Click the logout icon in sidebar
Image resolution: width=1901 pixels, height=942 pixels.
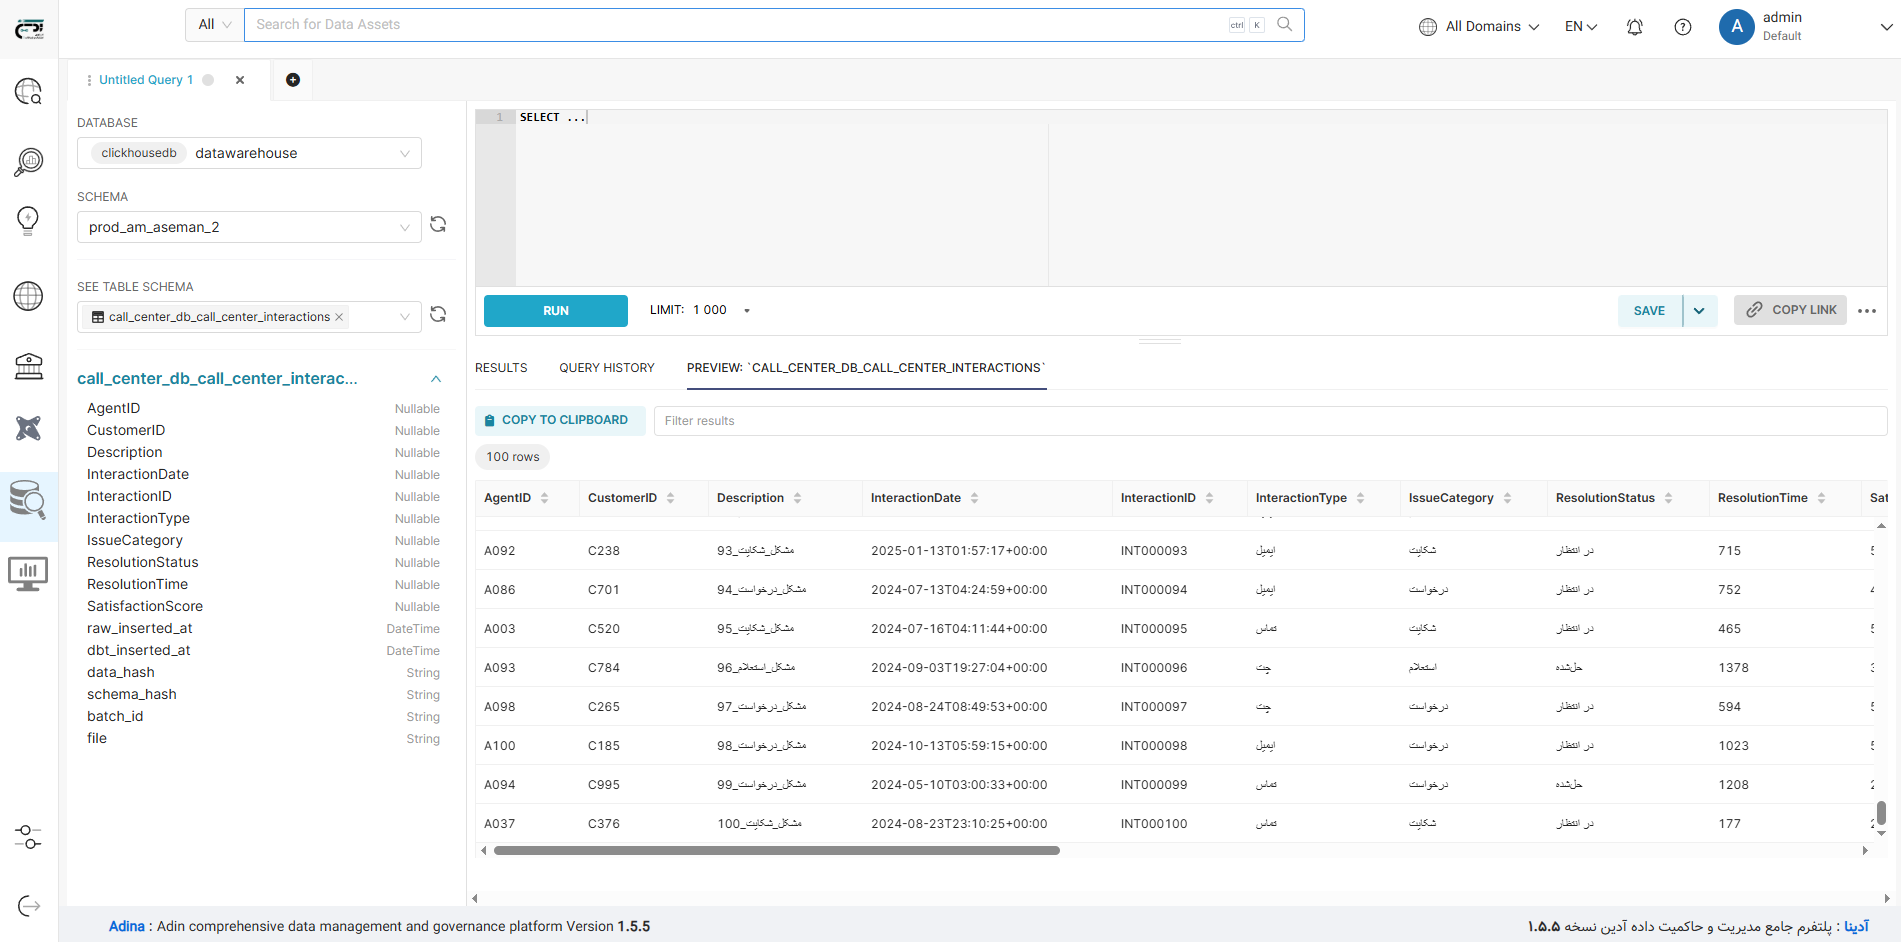[29, 906]
